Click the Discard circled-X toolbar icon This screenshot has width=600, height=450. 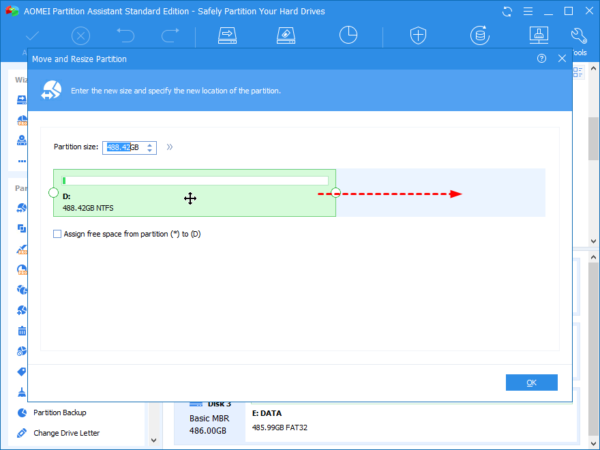tap(80, 36)
